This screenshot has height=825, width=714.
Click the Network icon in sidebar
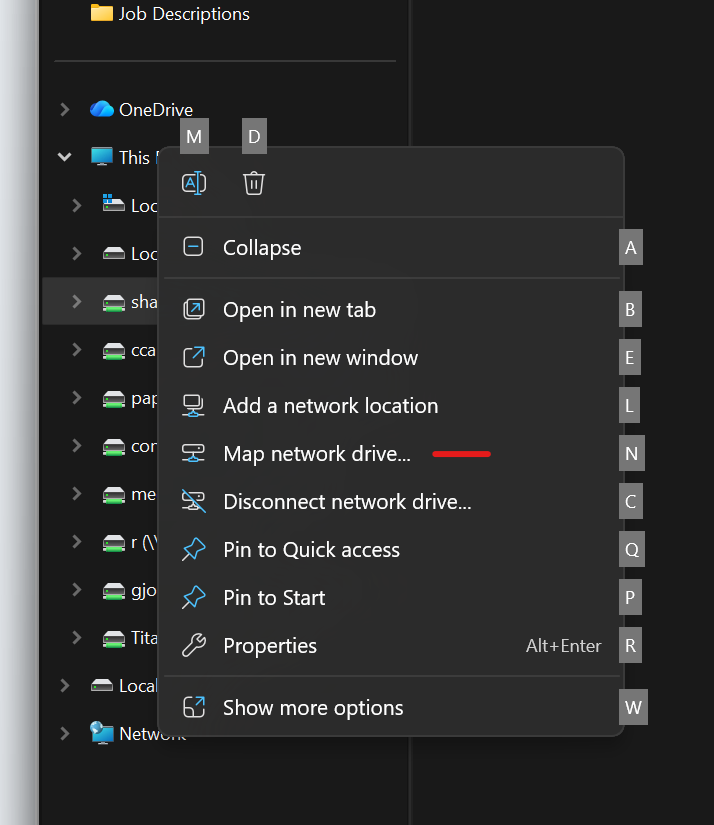[102, 733]
